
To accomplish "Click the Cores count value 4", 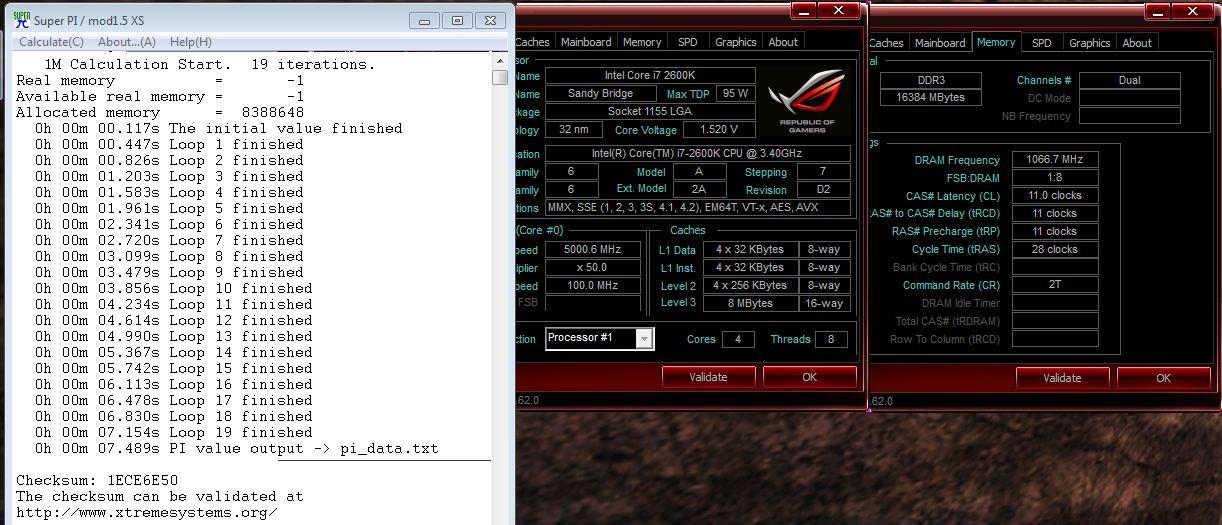I will click(738, 339).
